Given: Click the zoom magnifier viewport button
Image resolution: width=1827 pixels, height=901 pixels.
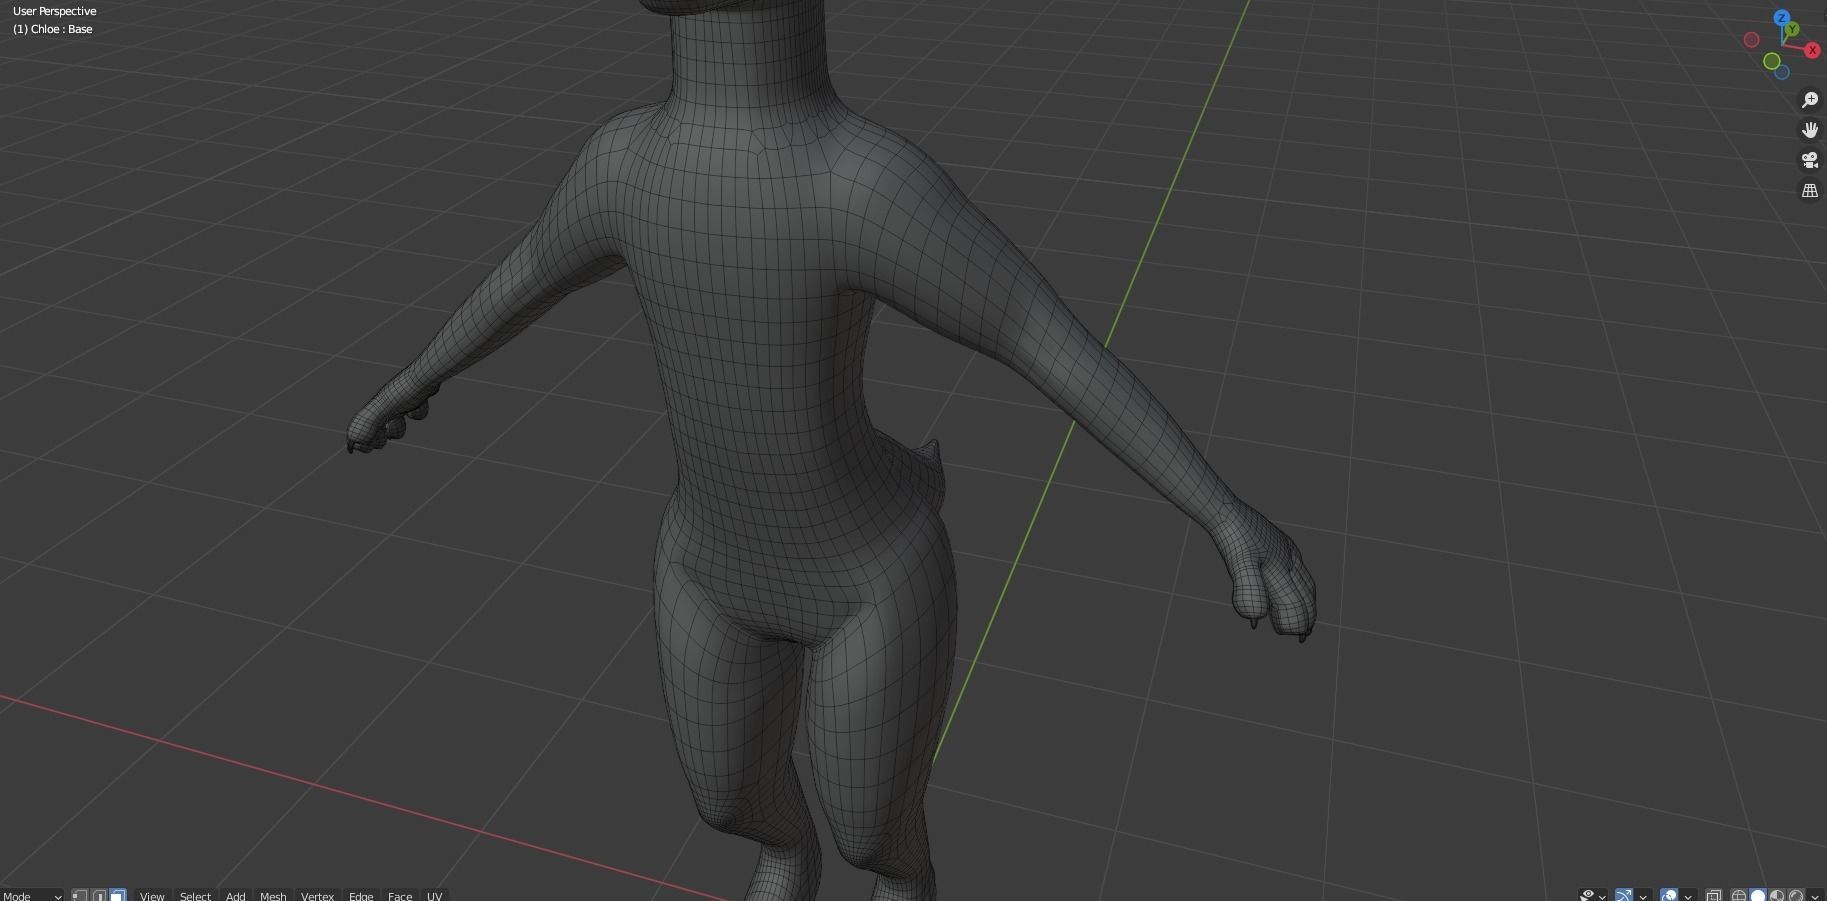Looking at the screenshot, I should pos(1809,100).
